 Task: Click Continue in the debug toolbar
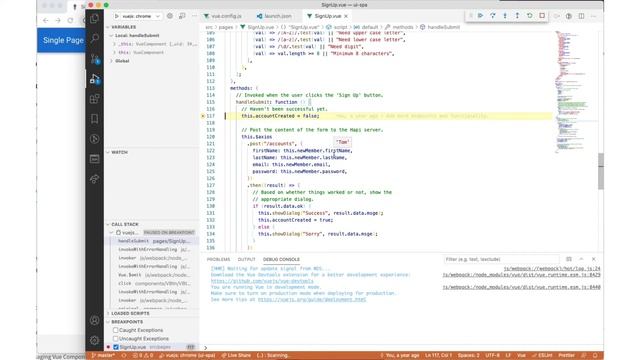480,16
